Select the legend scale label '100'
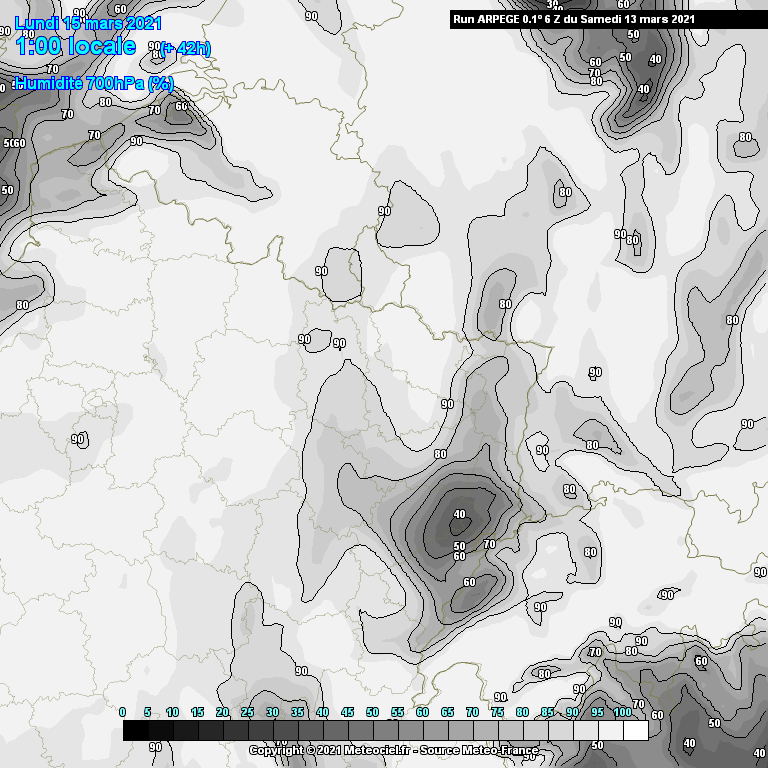The width and height of the screenshot is (768, 768). pos(622,712)
